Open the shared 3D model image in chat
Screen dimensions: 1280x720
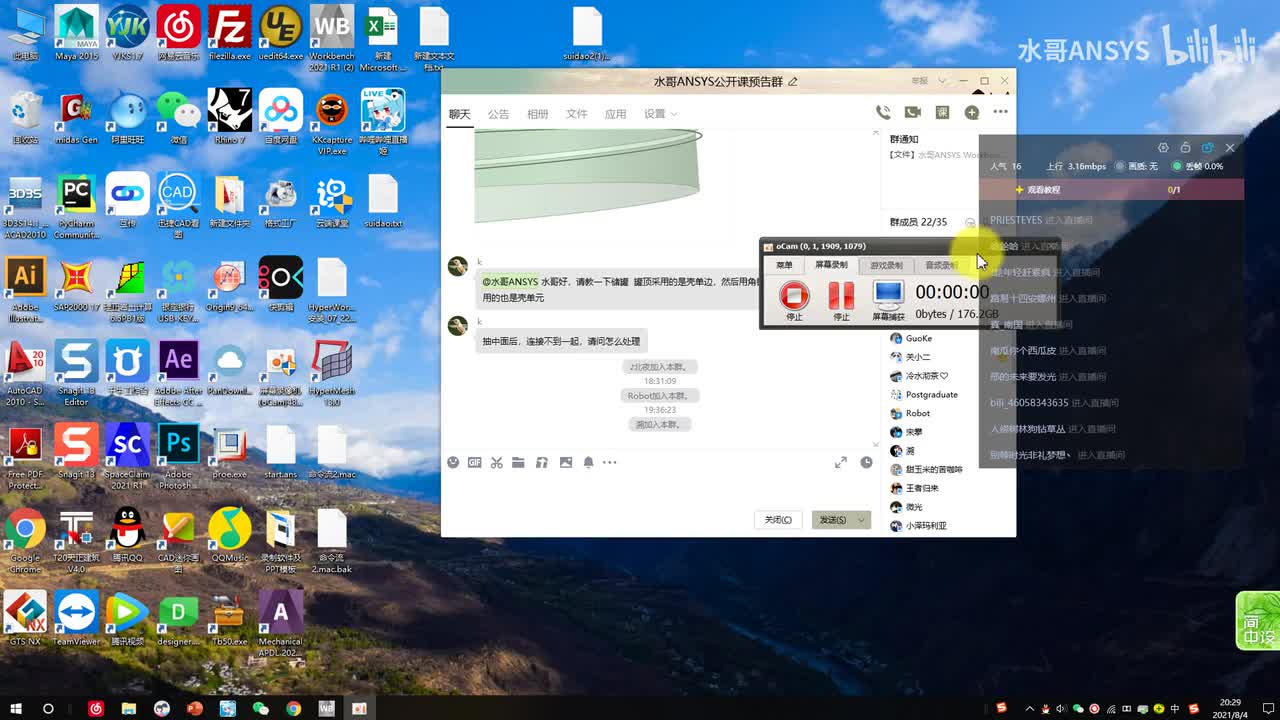tap(587, 176)
